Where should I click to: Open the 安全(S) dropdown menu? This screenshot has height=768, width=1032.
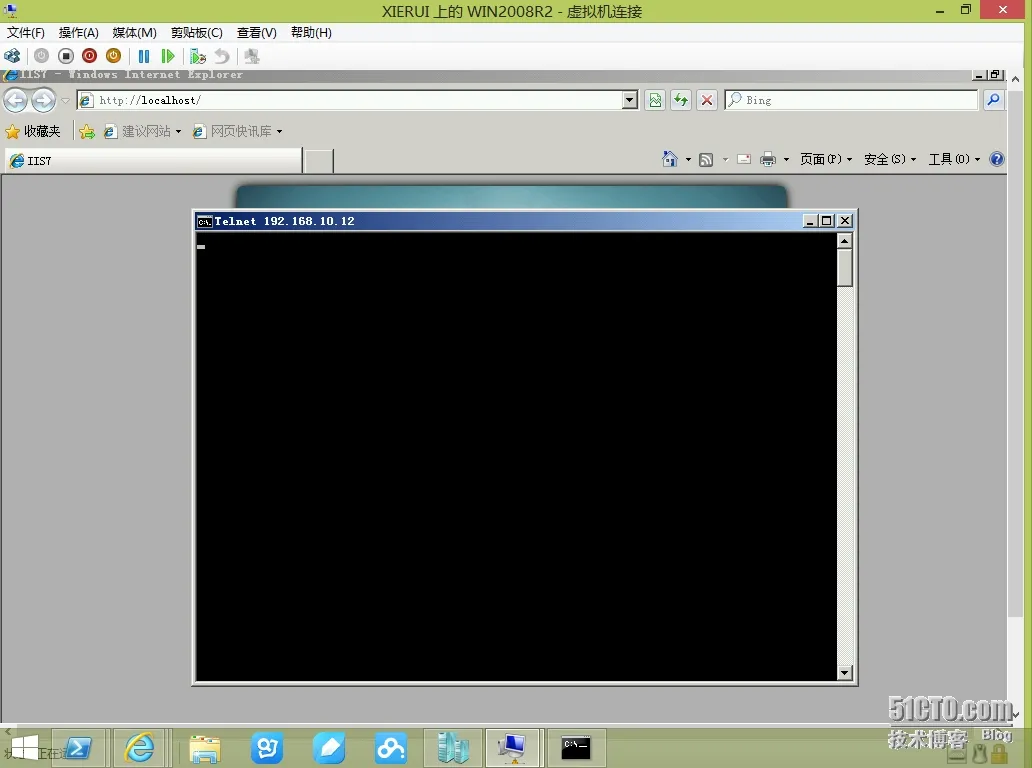[x=890, y=159]
